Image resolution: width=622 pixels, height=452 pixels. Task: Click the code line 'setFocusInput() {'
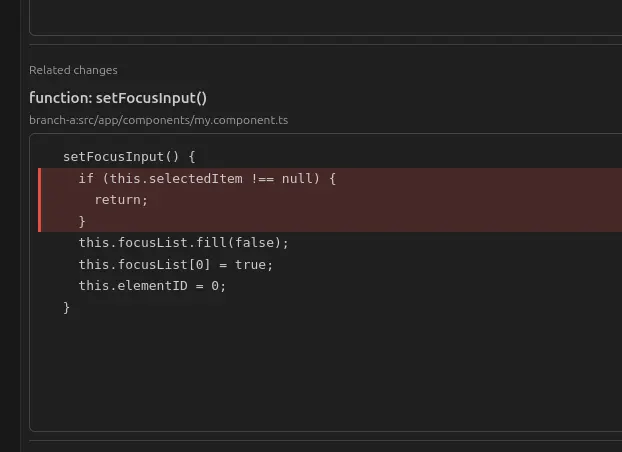[129, 157]
